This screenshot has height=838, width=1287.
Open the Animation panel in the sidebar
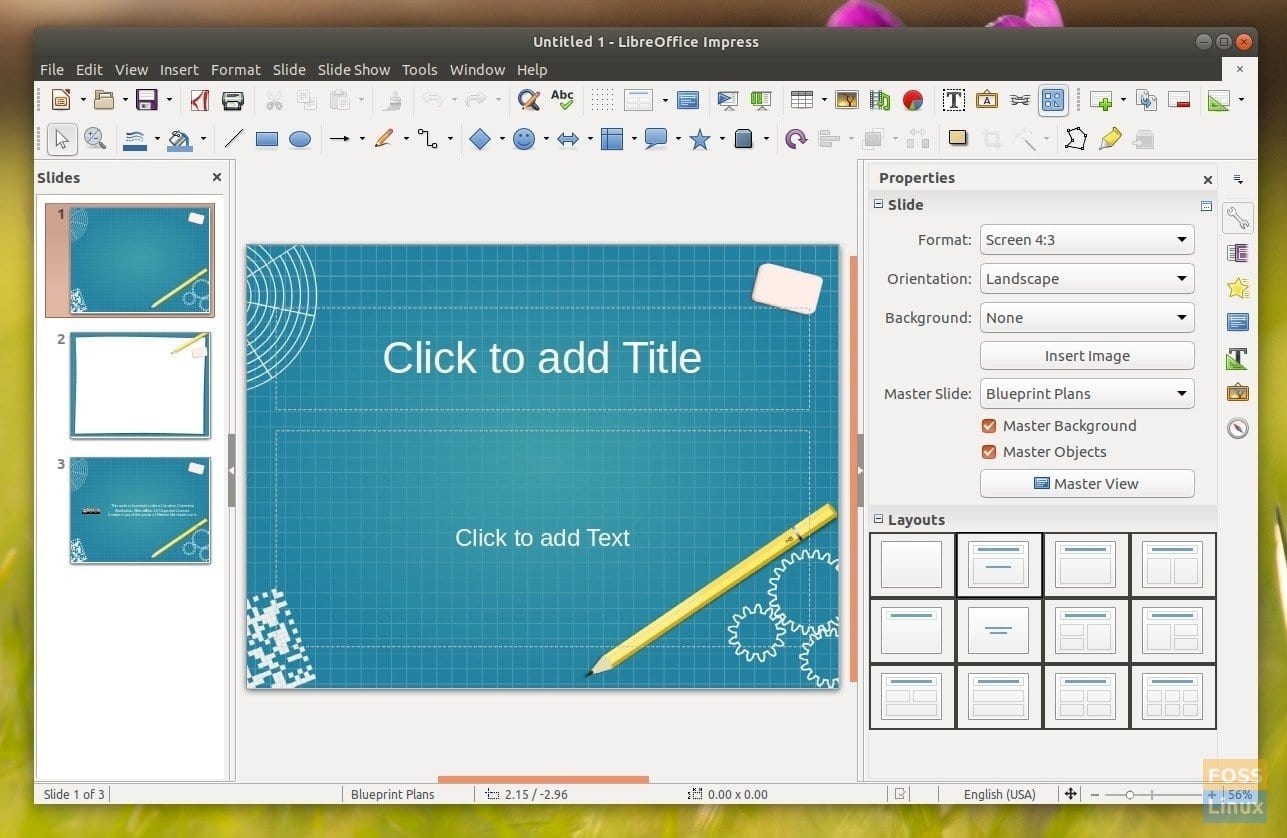[1237, 288]
